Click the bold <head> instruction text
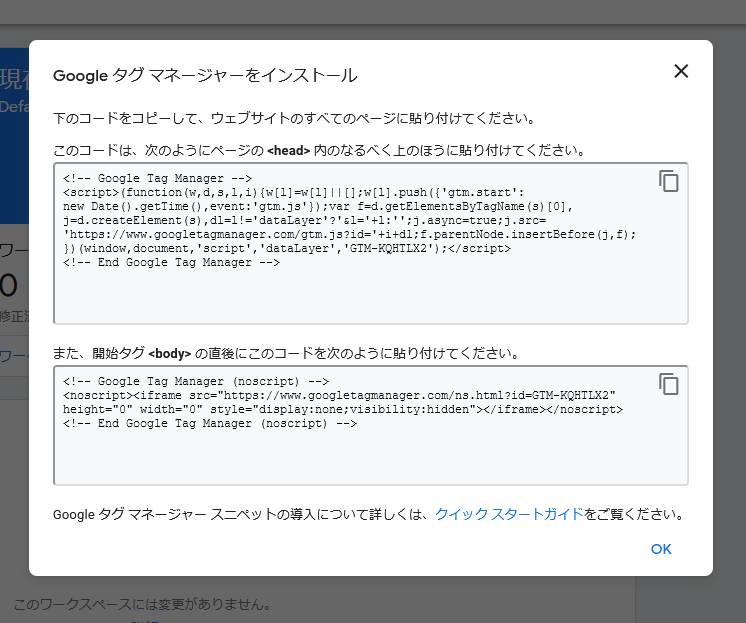 click(x=288, y=151)
